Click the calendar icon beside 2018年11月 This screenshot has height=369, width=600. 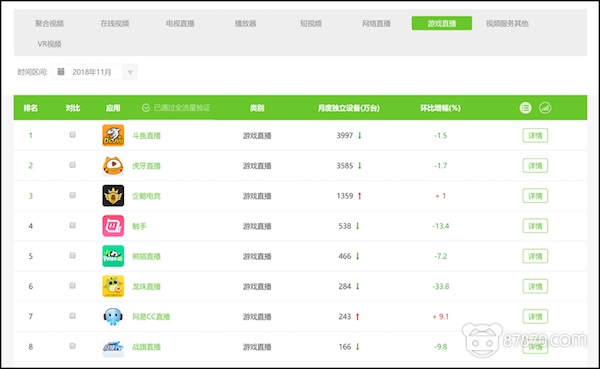[x=61, y=72]
